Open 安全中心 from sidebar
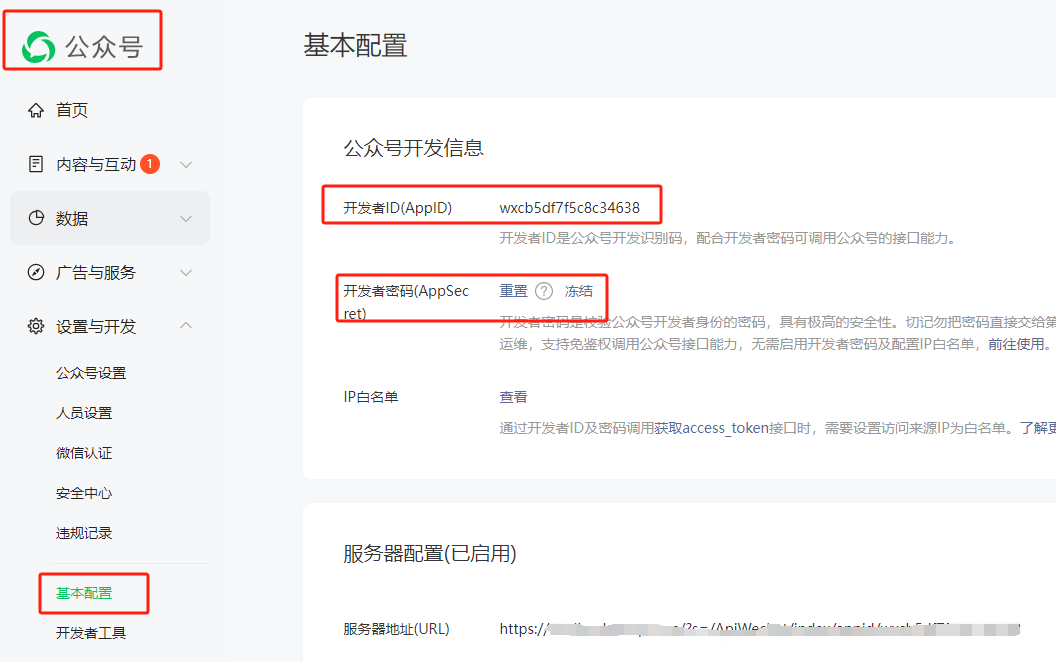Screen dimensions: 1056x662 click(x=84, y=493)
